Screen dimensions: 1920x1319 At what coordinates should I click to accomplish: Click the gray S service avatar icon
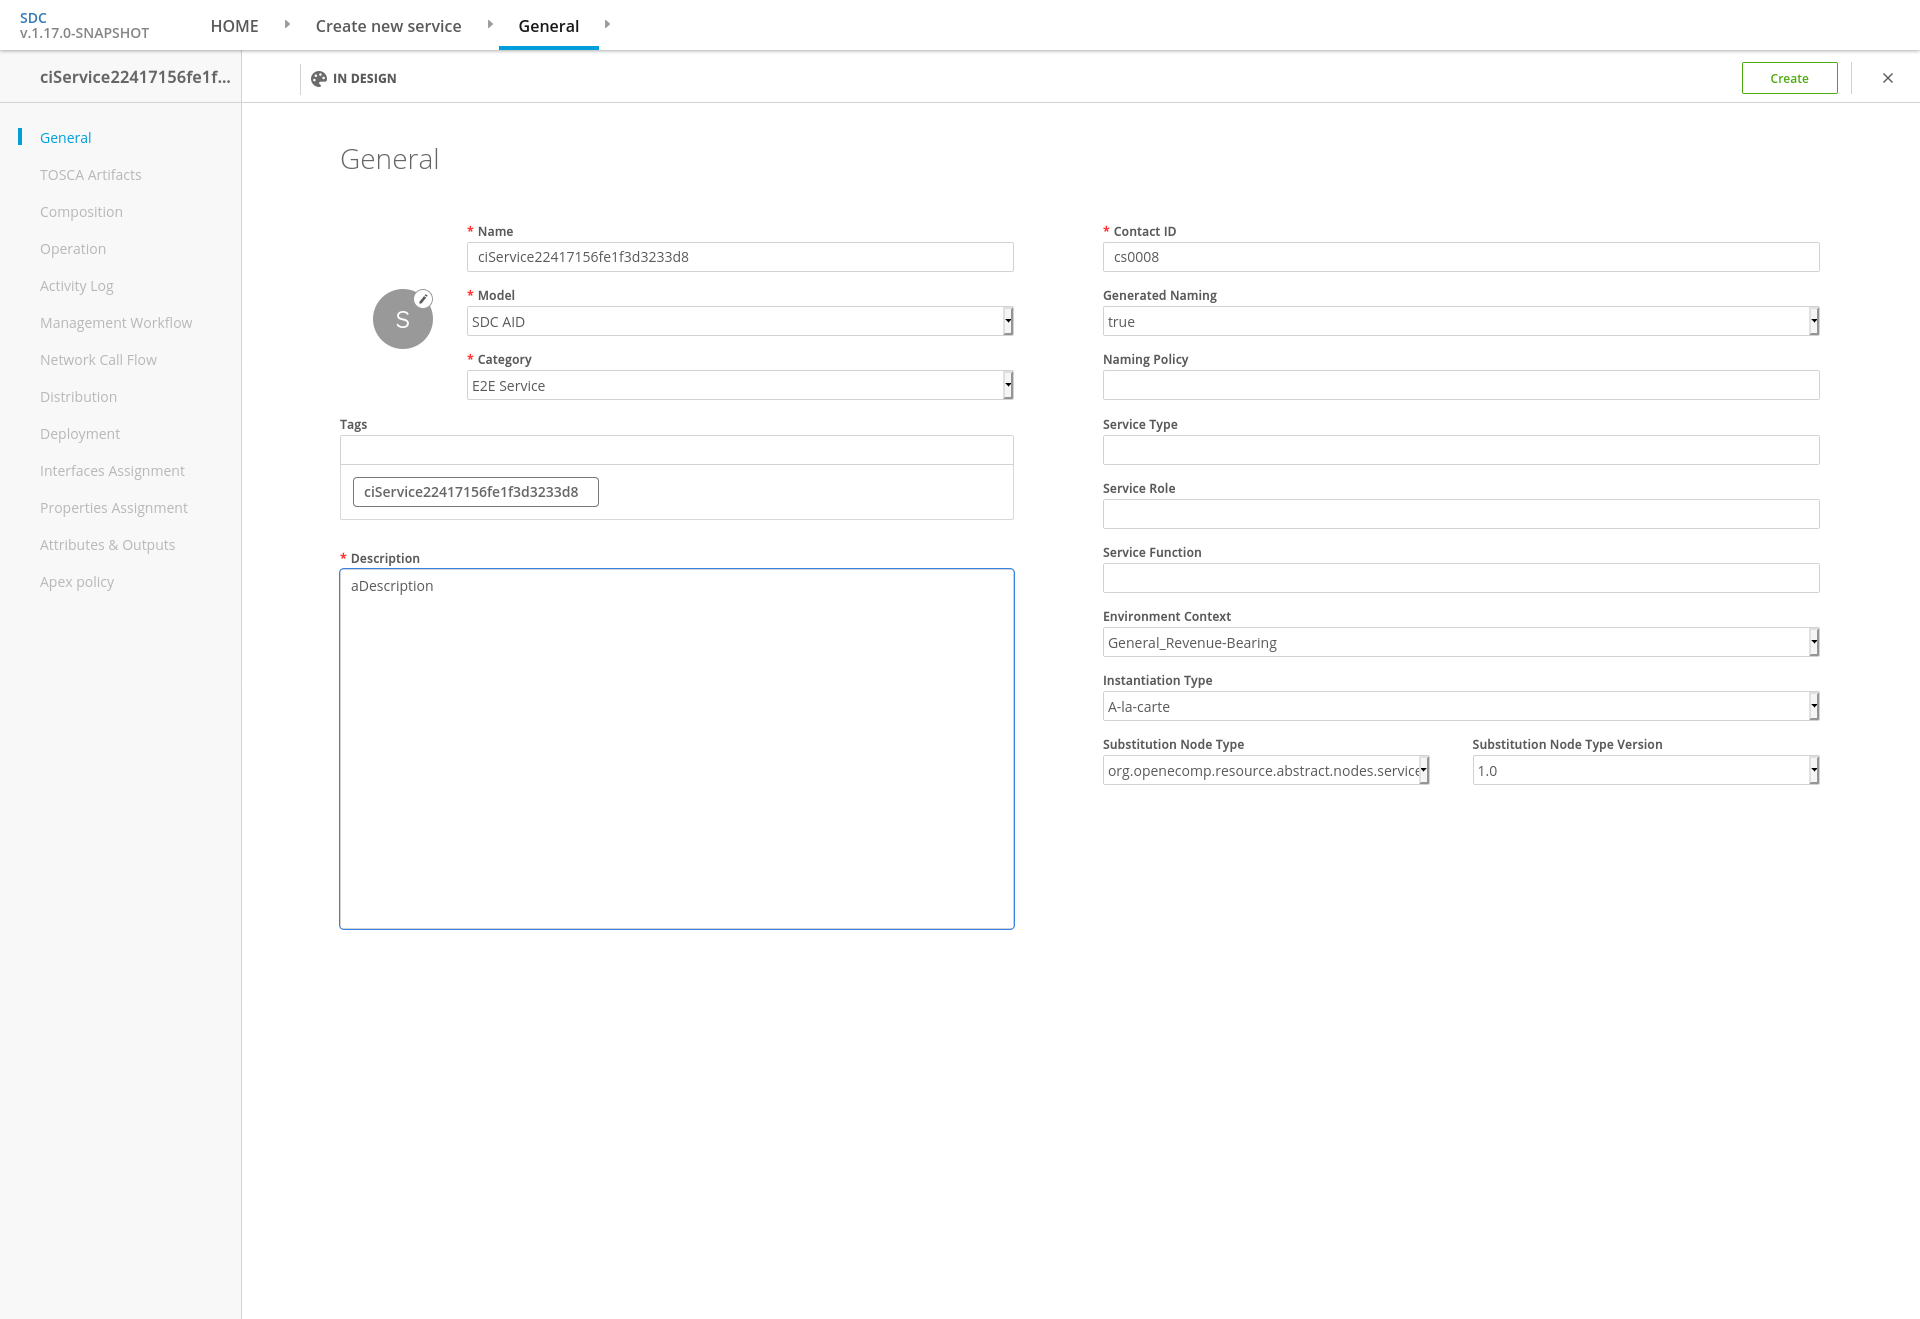click(402, 319)
